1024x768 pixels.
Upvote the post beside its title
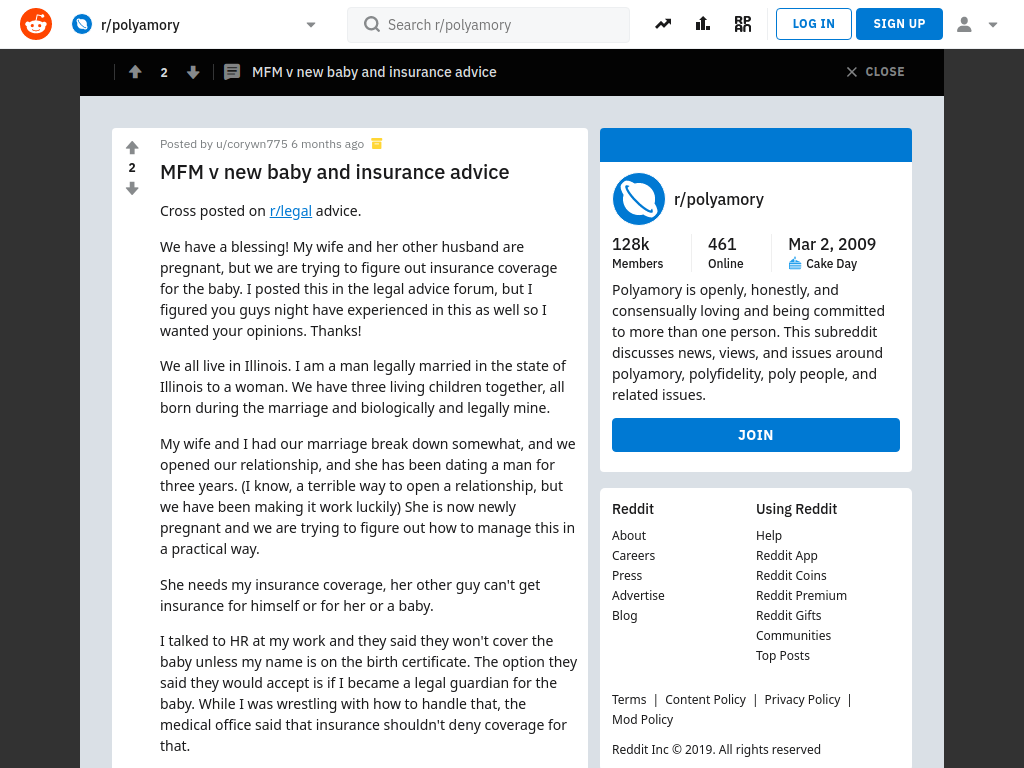click(x=132, y=147)
